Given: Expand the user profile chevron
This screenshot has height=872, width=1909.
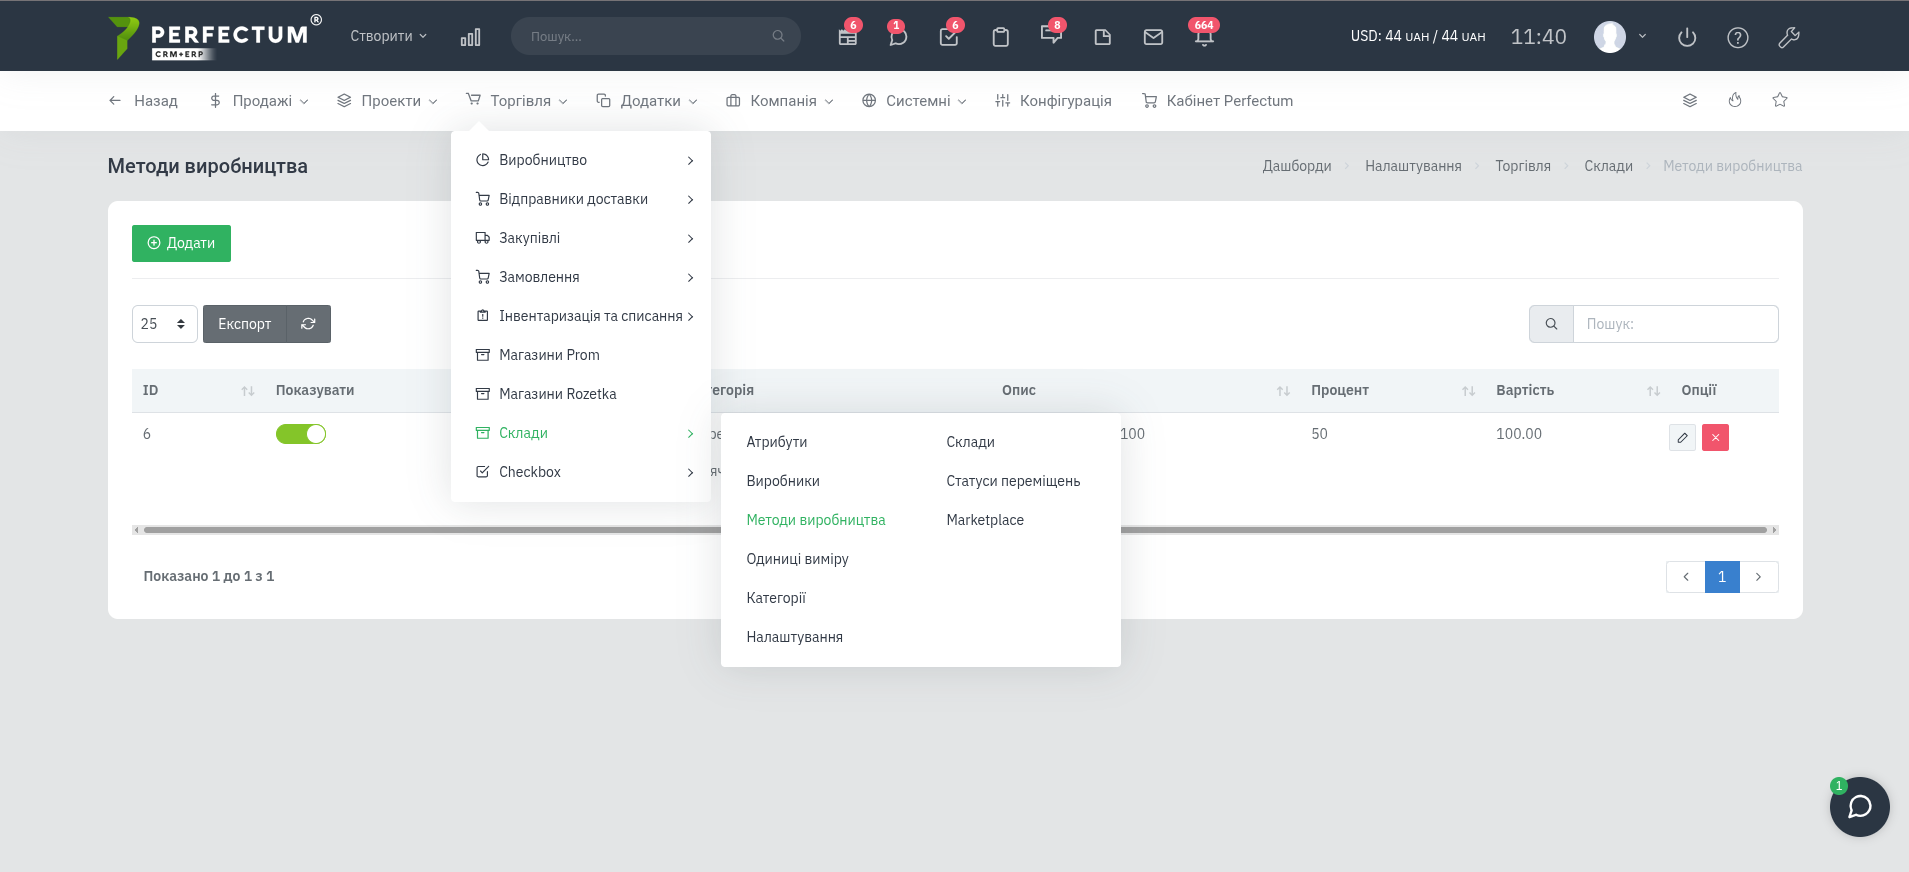Looking at the screenshot, I should pos(1642,36).
